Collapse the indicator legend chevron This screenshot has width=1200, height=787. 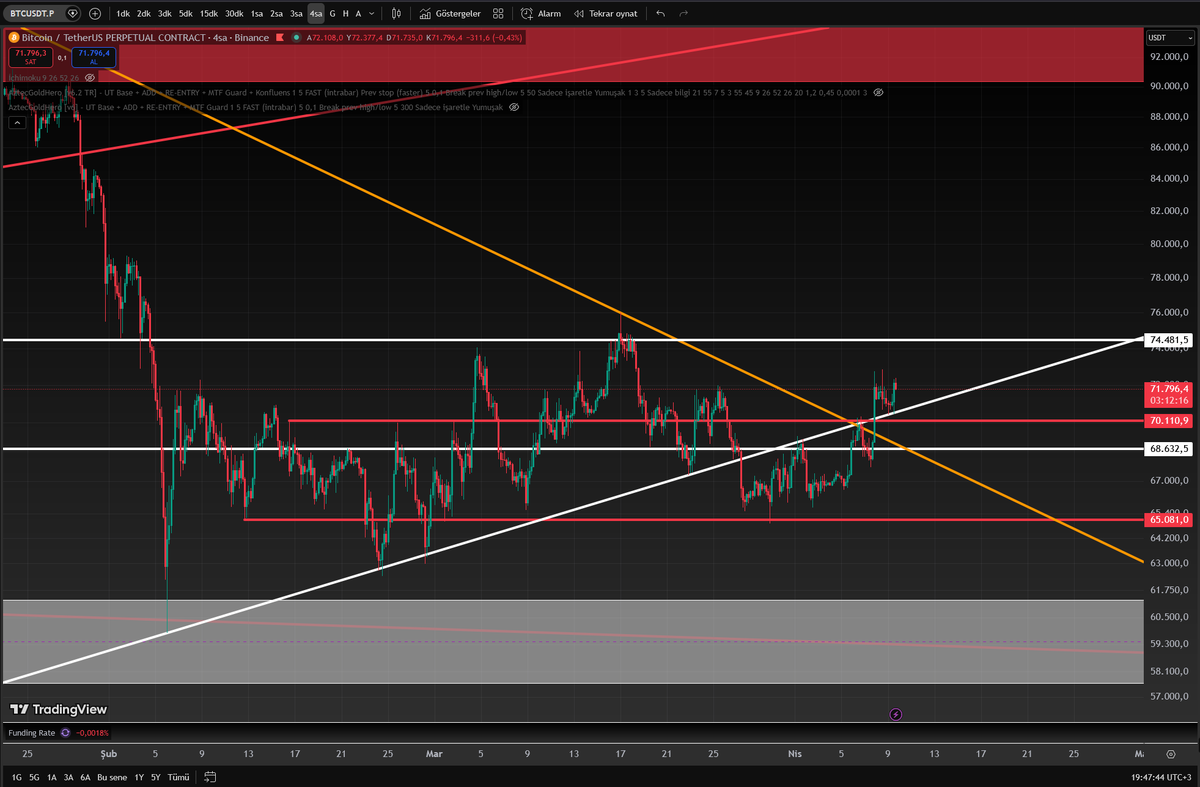click(x=17, y=123)
